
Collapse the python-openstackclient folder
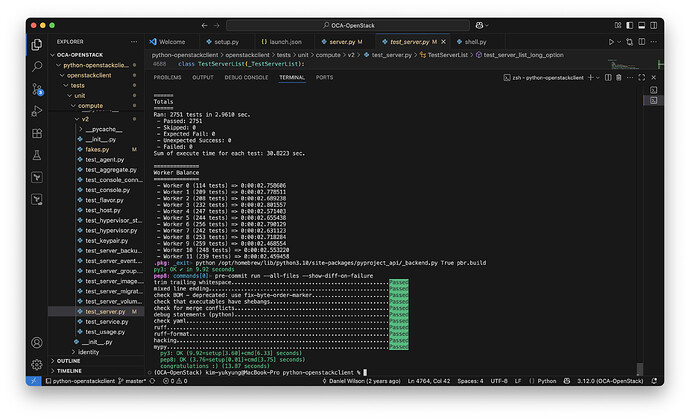point(96,65)
